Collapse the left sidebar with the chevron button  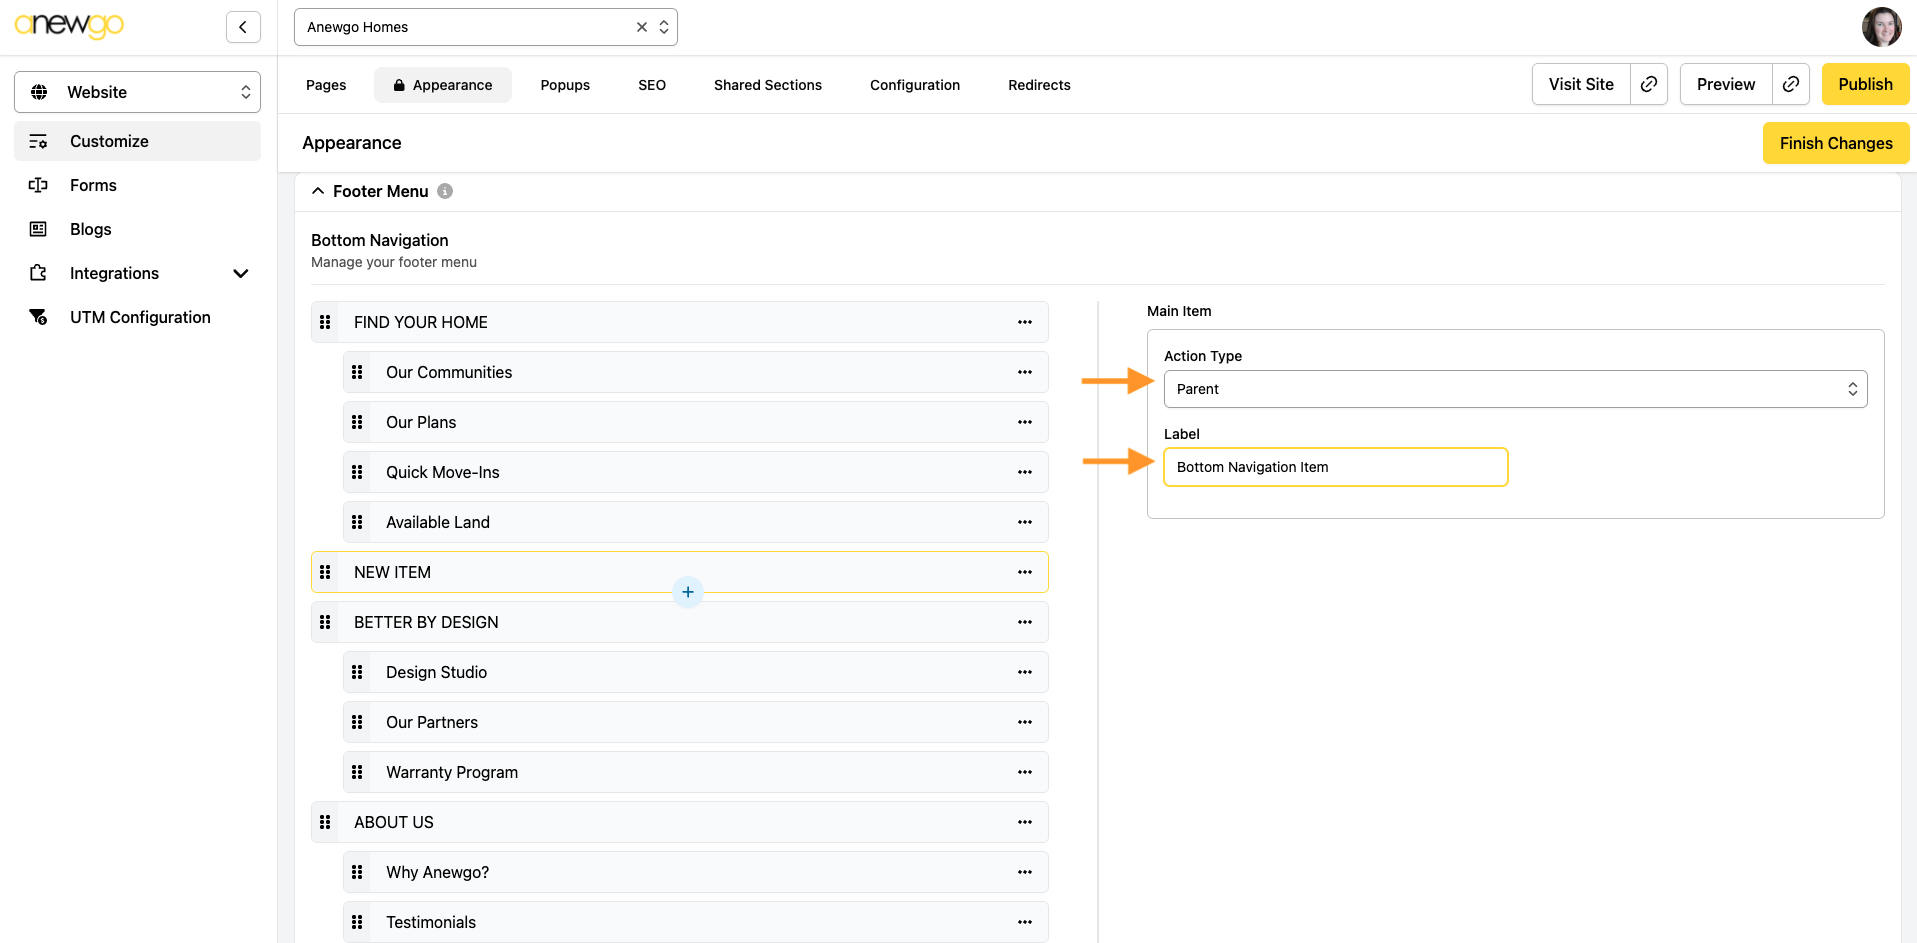click(243, 27)
